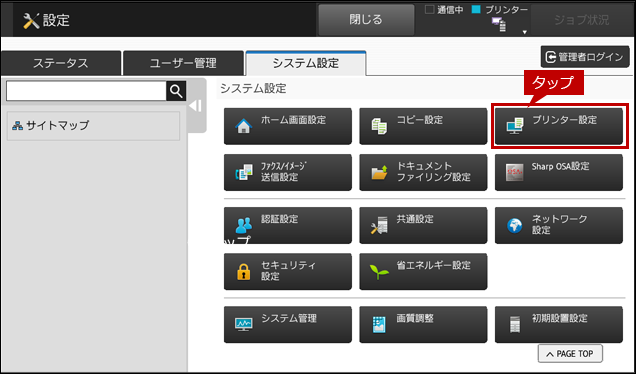
Task: Click the 通信中 status indicator box
Action: [x=430, y=10]
